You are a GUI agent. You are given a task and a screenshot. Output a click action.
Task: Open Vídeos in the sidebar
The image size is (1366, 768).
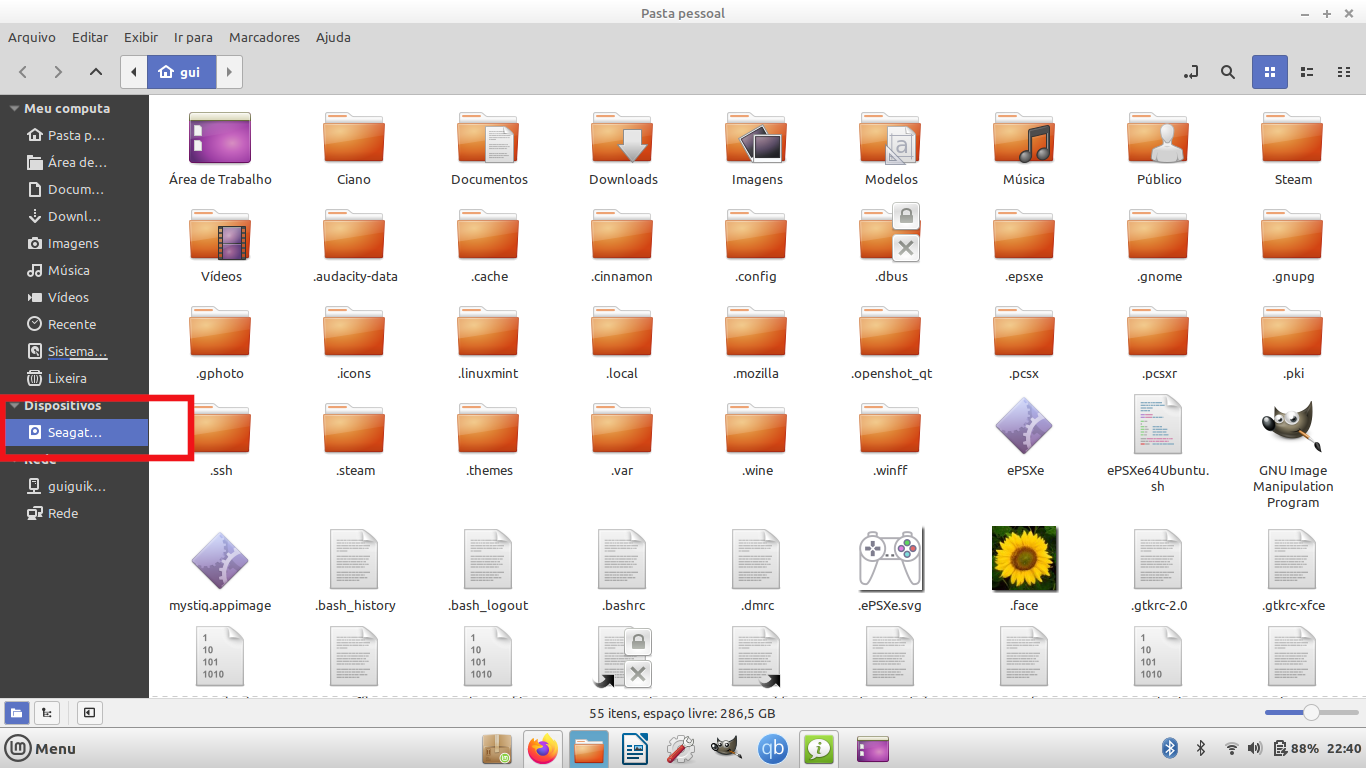74,297
